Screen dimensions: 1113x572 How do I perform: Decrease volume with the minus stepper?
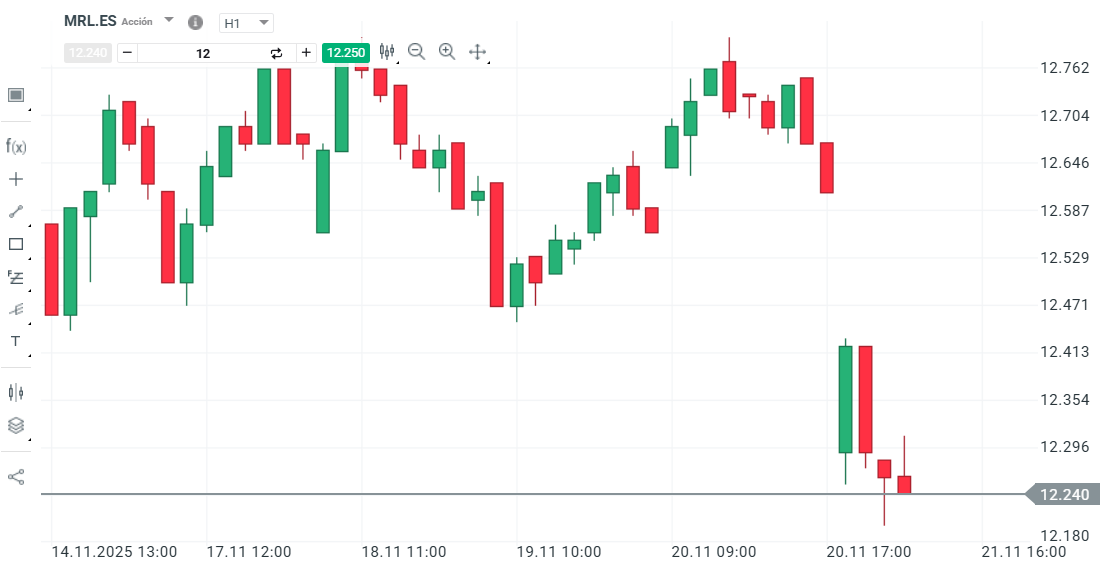[128, 53]
